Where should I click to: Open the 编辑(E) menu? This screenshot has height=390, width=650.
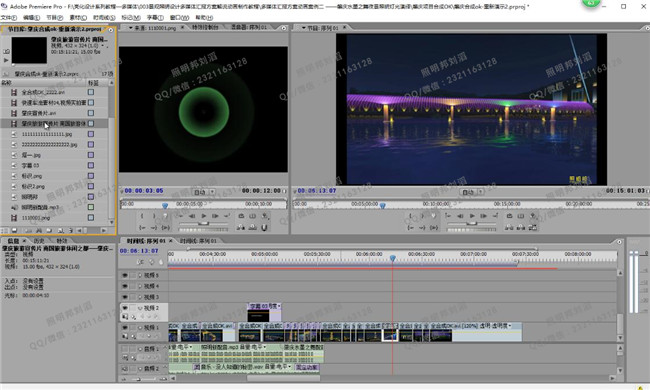(32, 17)
